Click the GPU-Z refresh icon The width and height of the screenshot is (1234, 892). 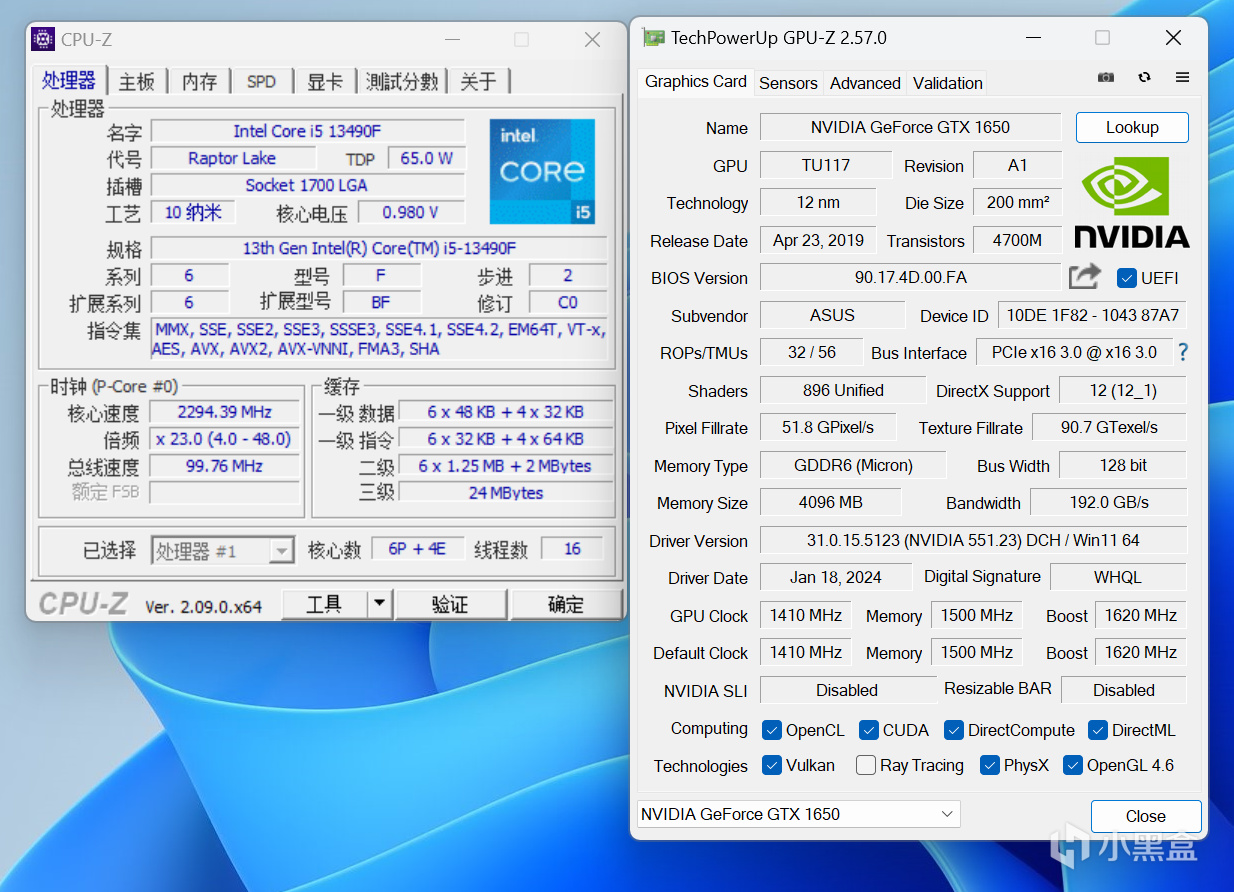point(1144,77)
